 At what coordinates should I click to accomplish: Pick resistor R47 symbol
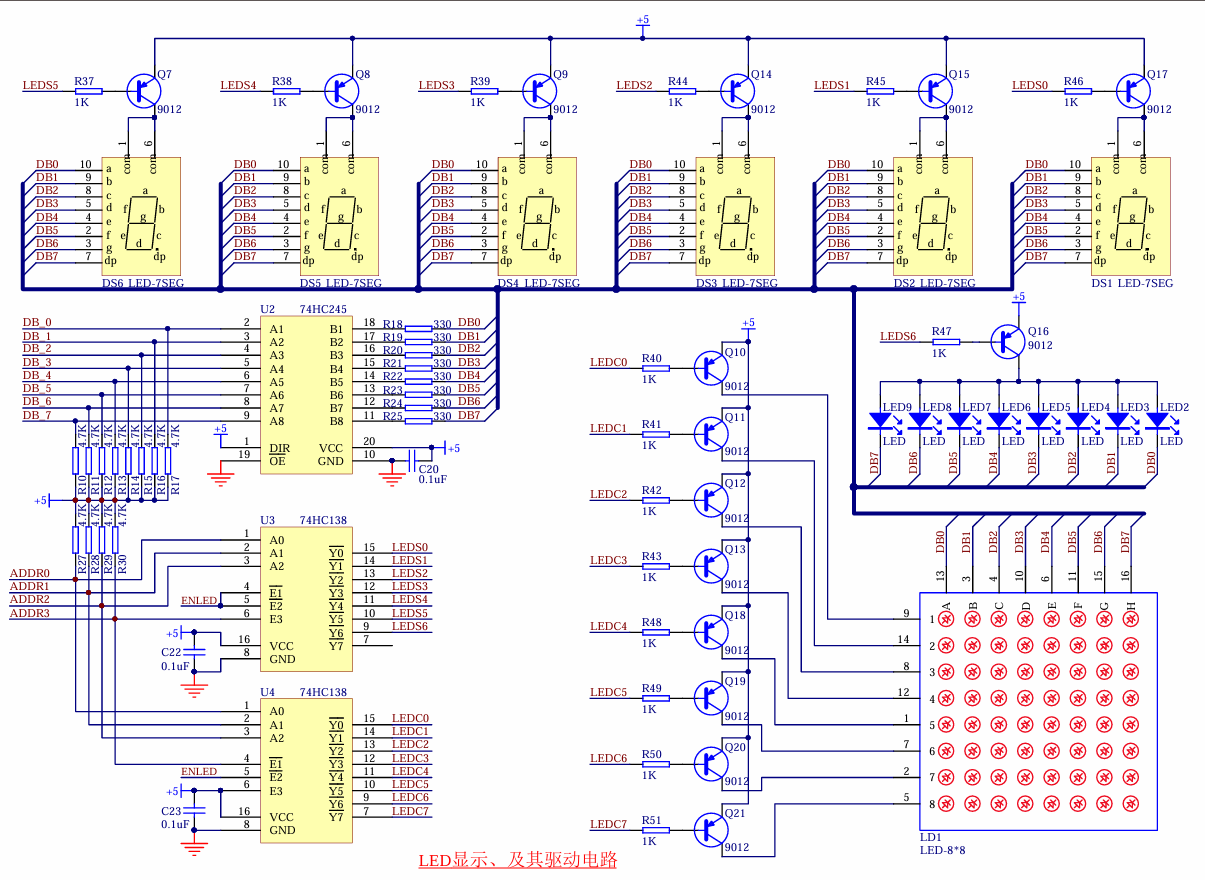pyautogui.click(x=945, y=341)
